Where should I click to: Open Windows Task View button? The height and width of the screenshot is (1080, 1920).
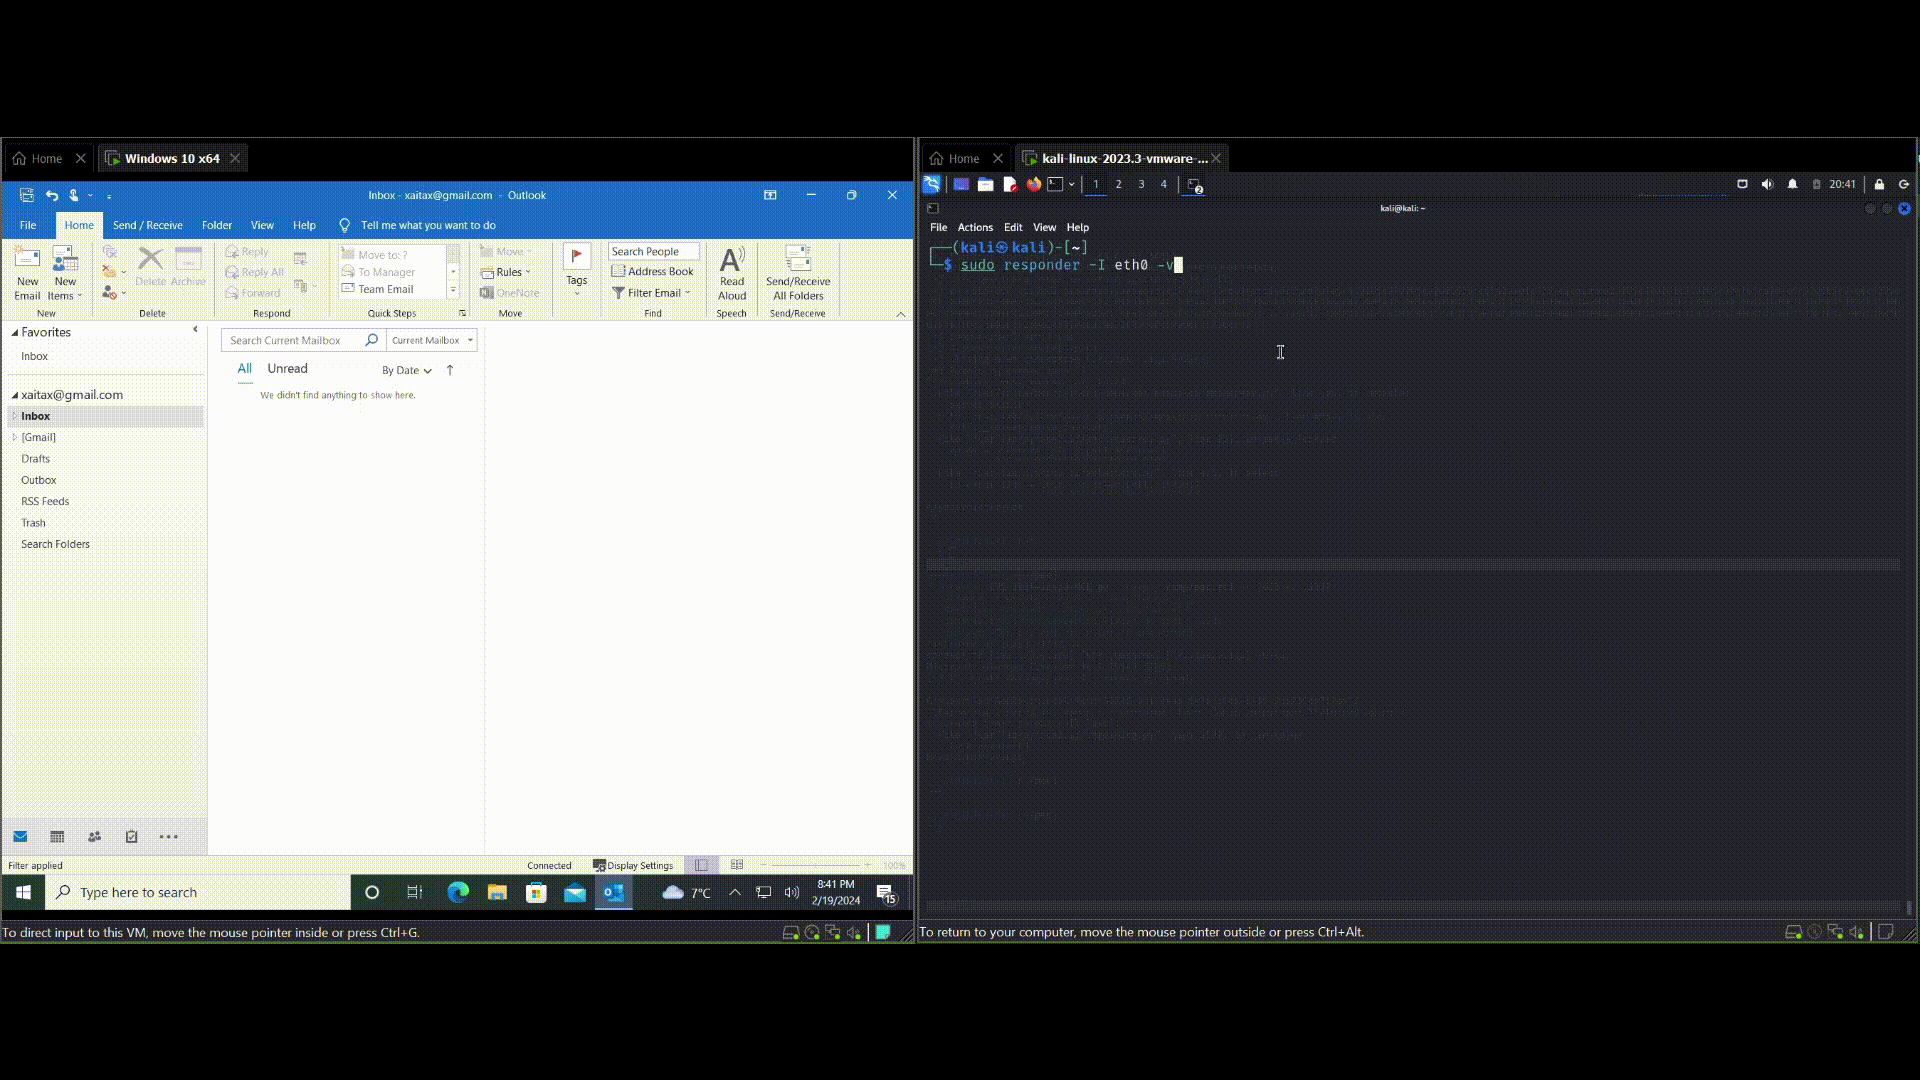point(414,892)
